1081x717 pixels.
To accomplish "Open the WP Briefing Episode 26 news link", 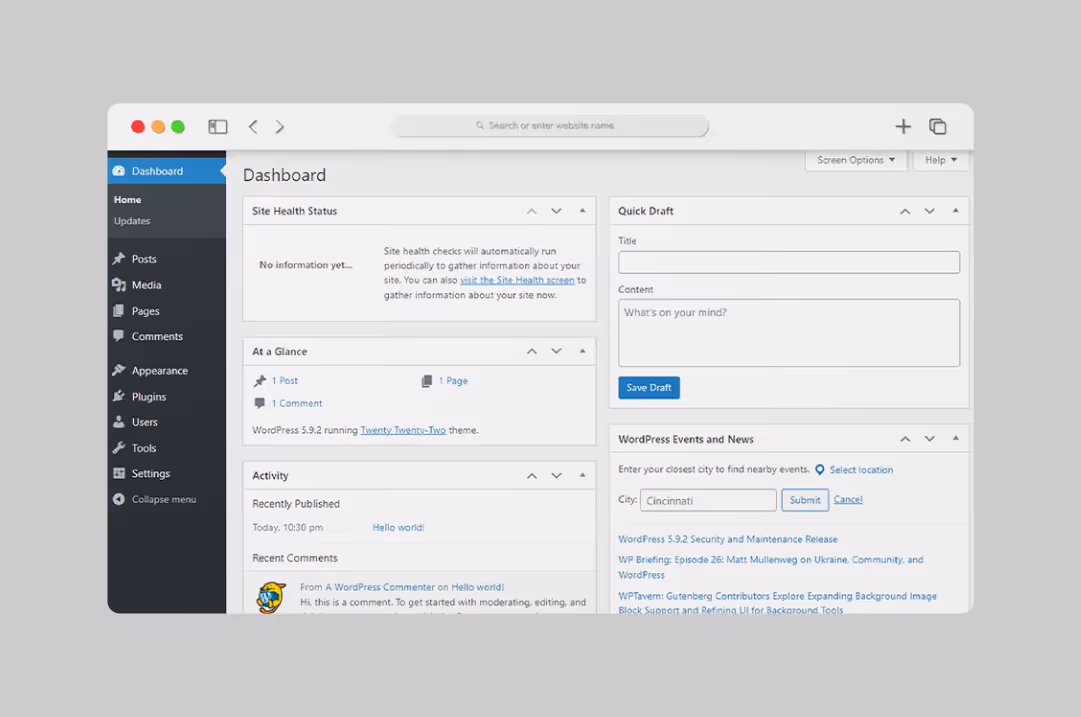I will tap(771, 567).
